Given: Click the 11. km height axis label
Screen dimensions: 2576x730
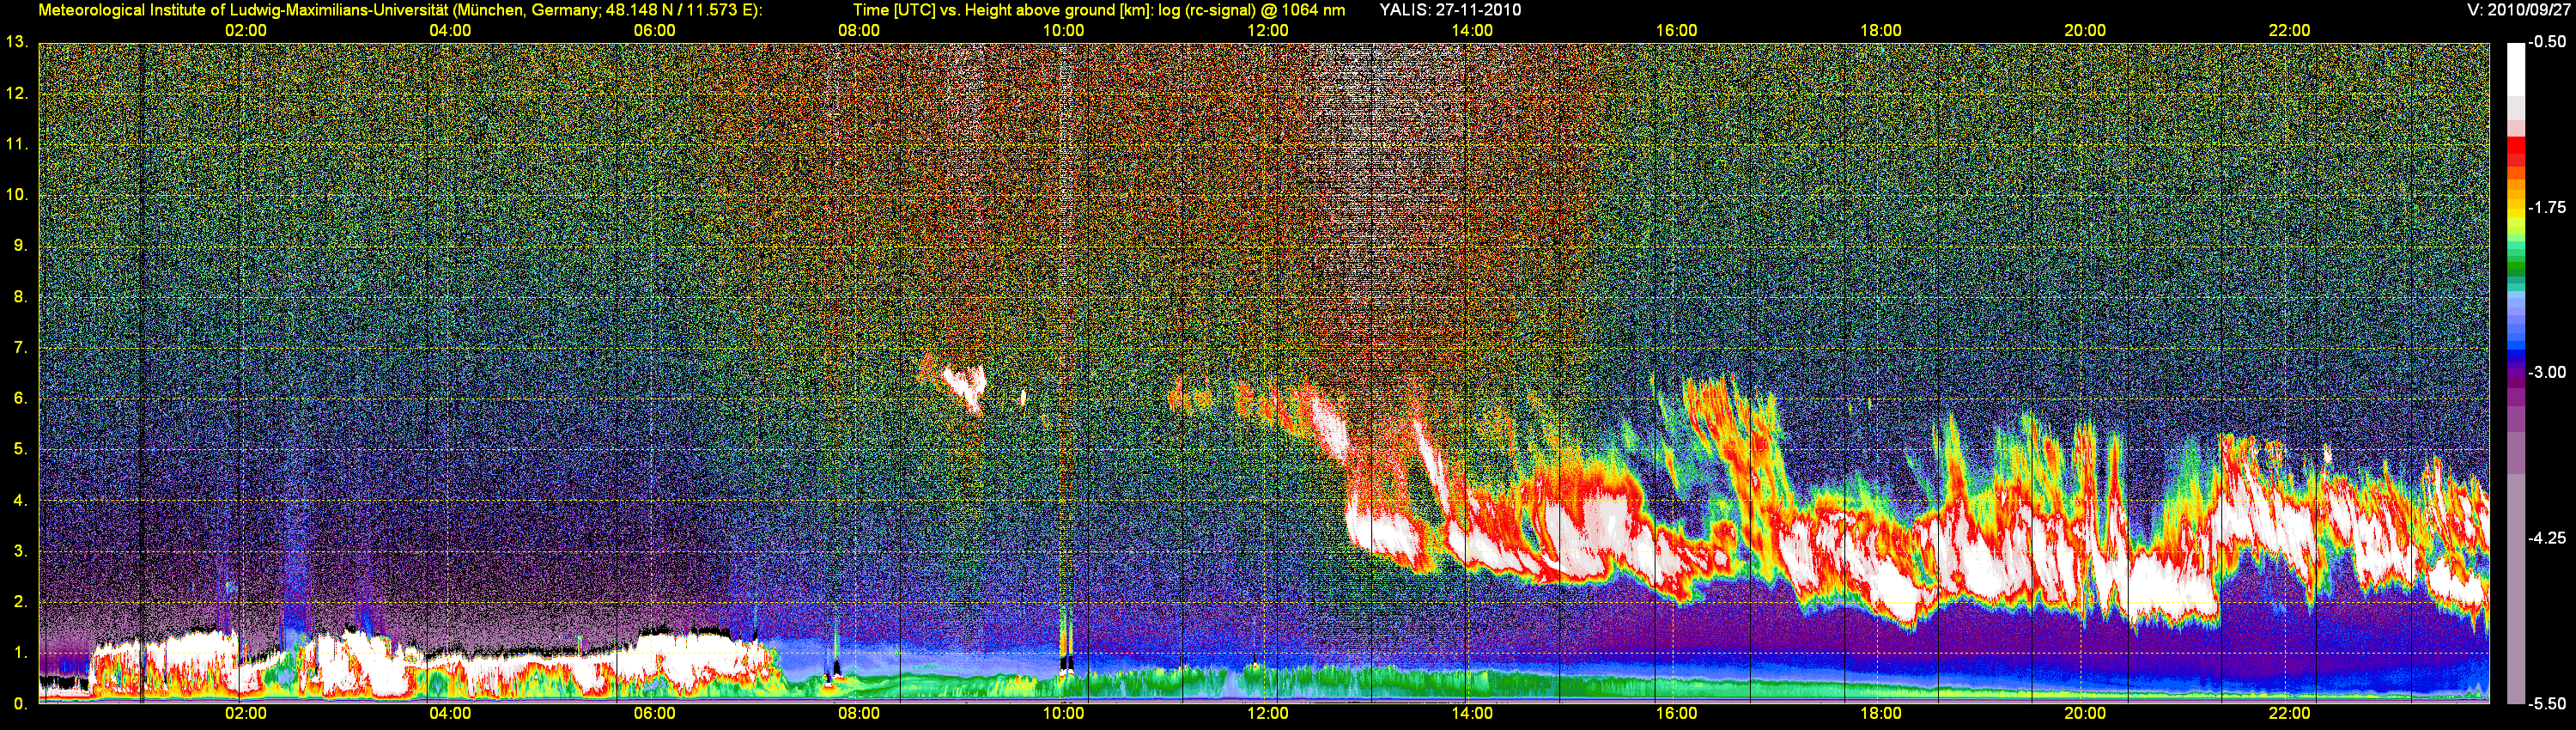Looking at the screenshot, I should [x=17, y=144].
